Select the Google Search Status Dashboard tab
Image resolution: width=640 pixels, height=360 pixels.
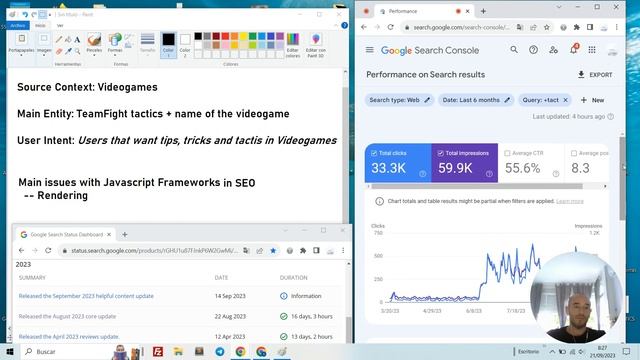[x=66, y=235]
